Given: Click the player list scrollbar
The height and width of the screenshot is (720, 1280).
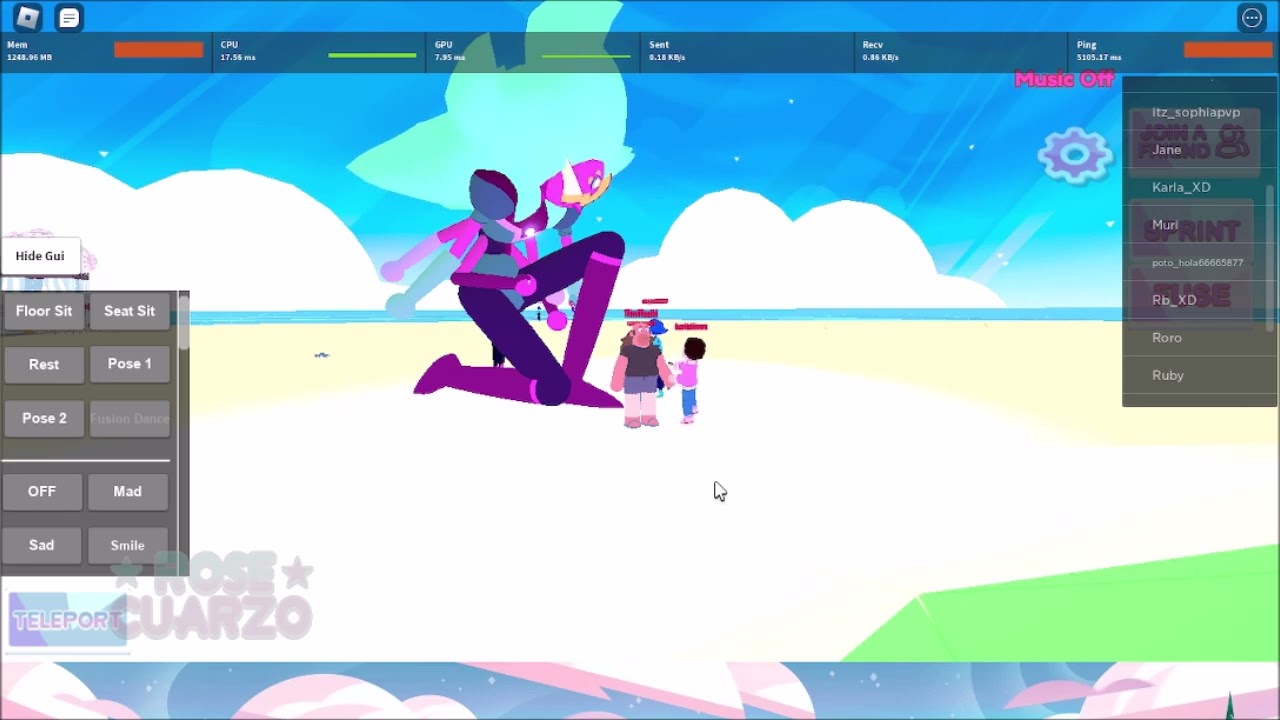Looking at the screenshot, I should coord(1271,258).
